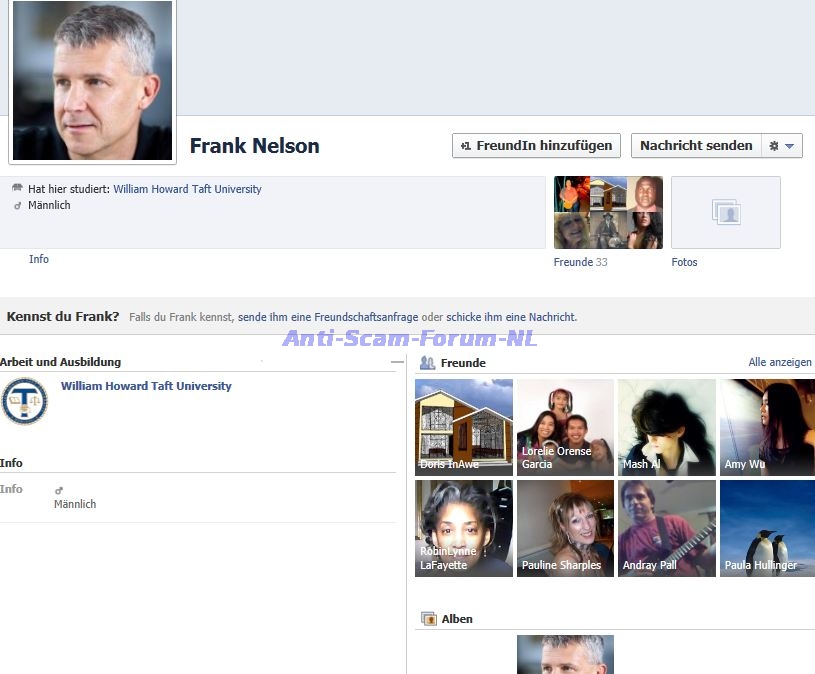
Task: Send a message via Nachricht senden
Action: [696, 146]
